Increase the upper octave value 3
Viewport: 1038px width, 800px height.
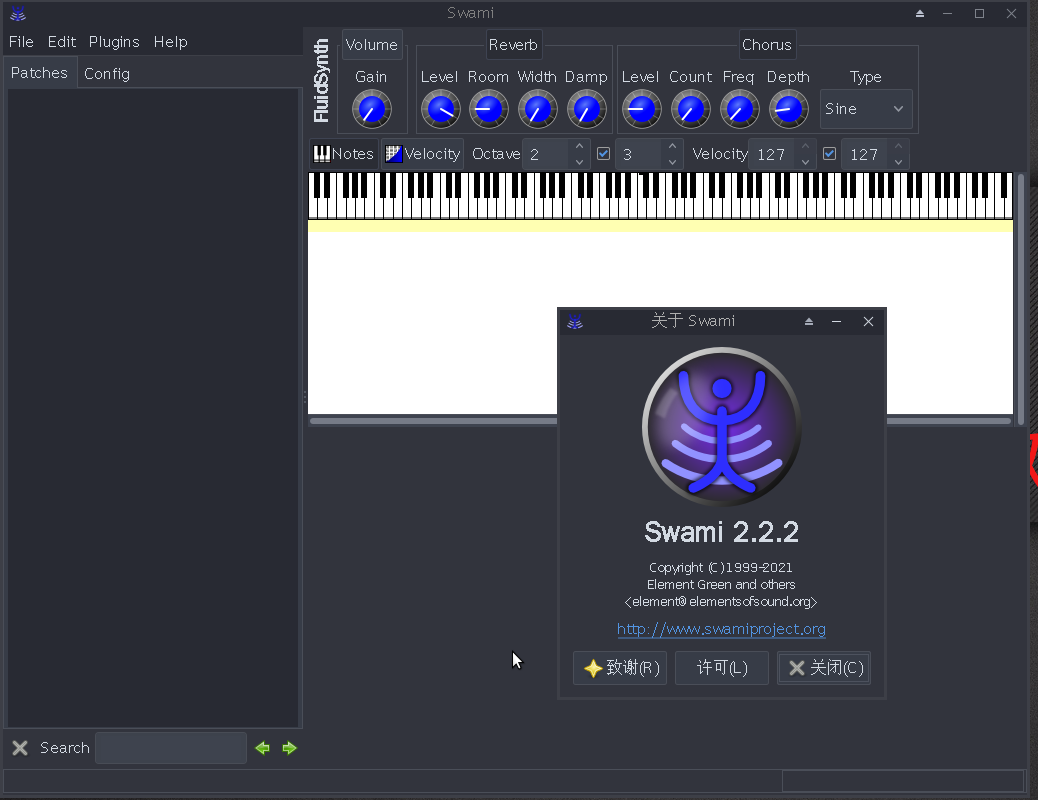click(672, 146)
